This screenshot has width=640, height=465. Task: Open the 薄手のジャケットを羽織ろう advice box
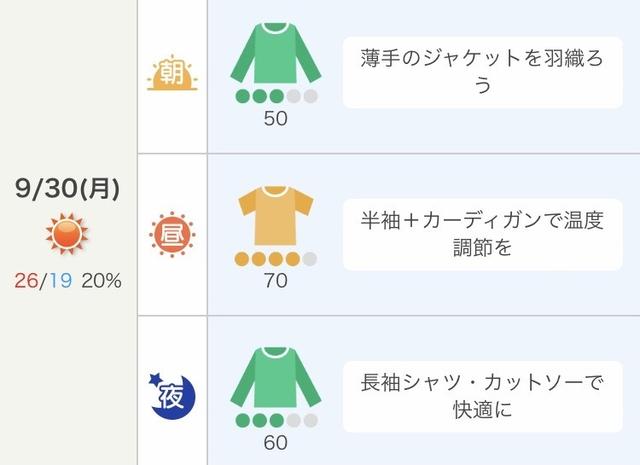(482, 72)
